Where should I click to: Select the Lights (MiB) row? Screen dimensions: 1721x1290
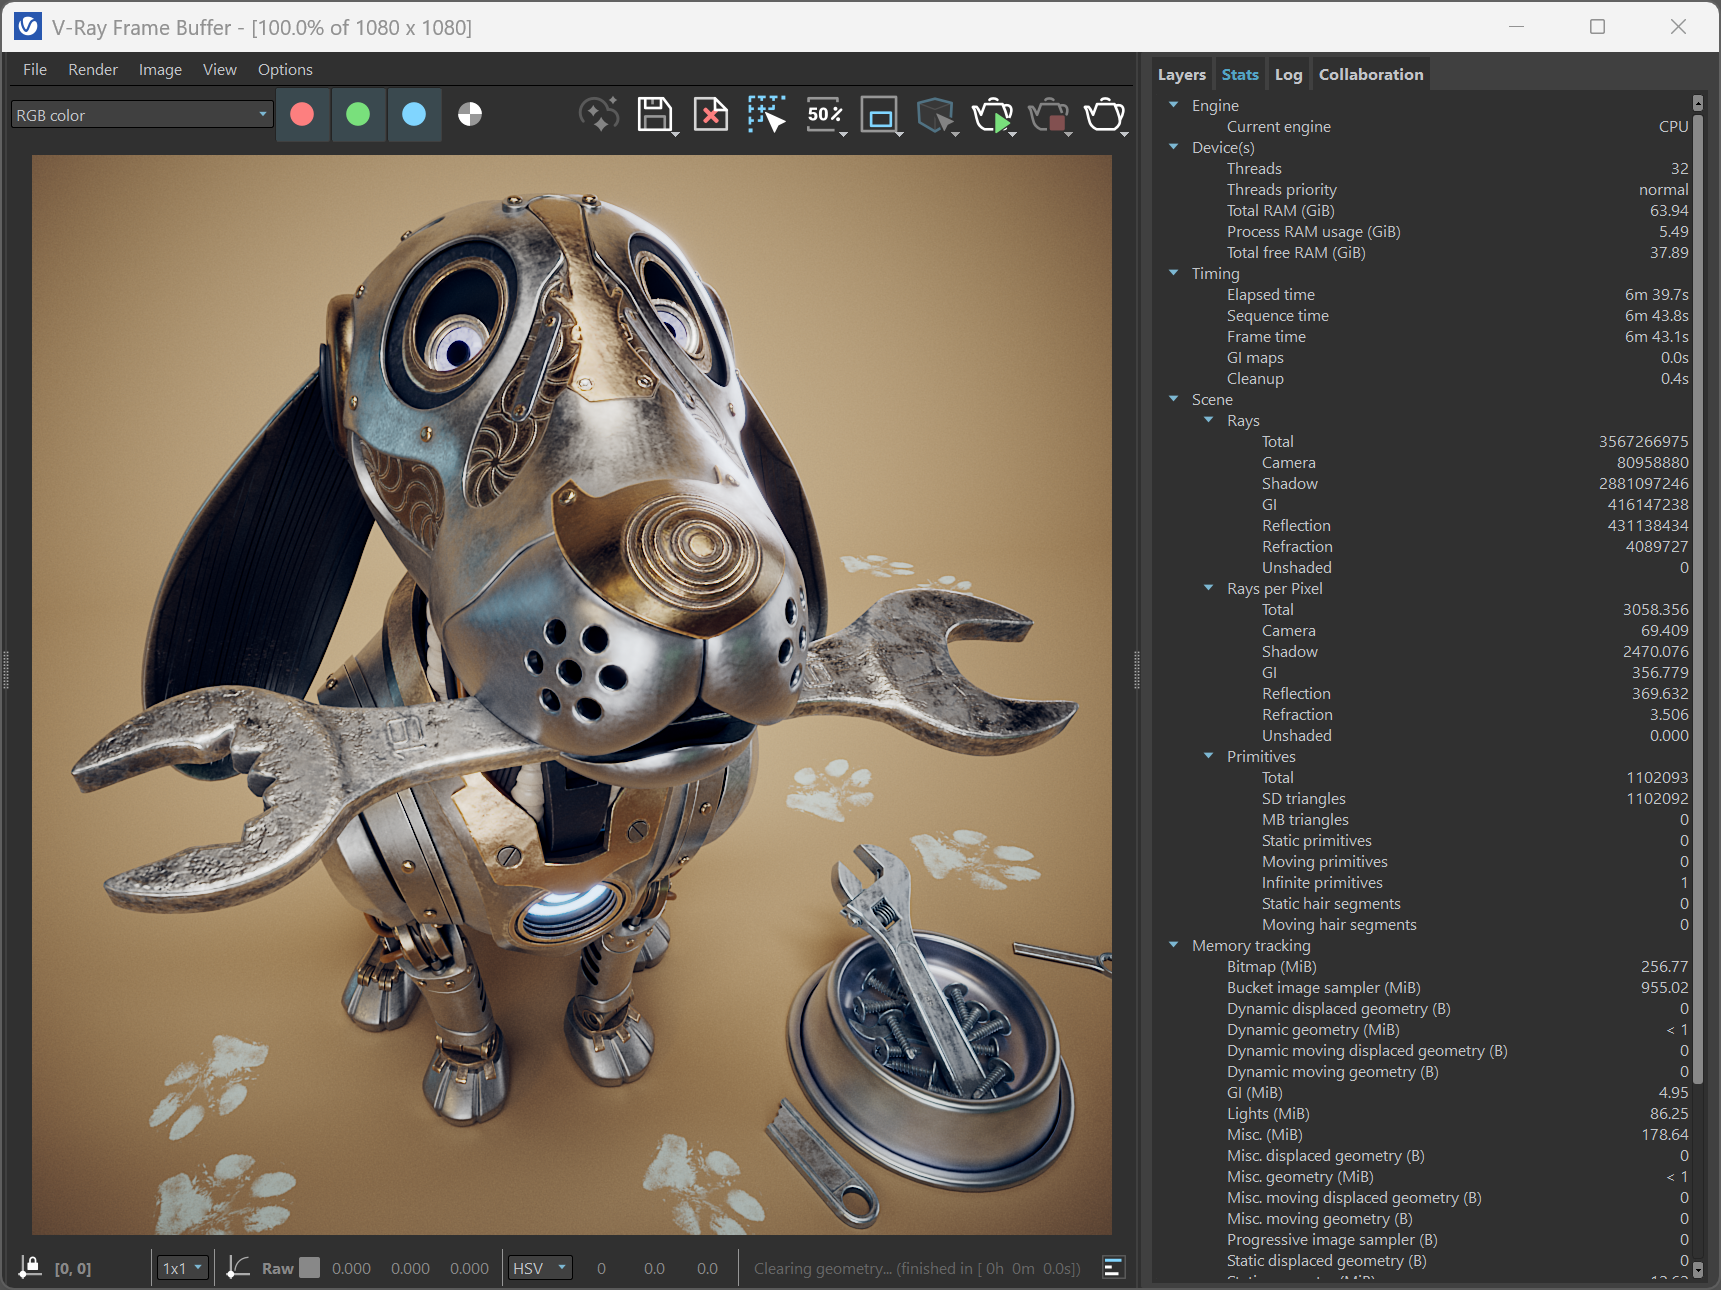point(1424,1113)
